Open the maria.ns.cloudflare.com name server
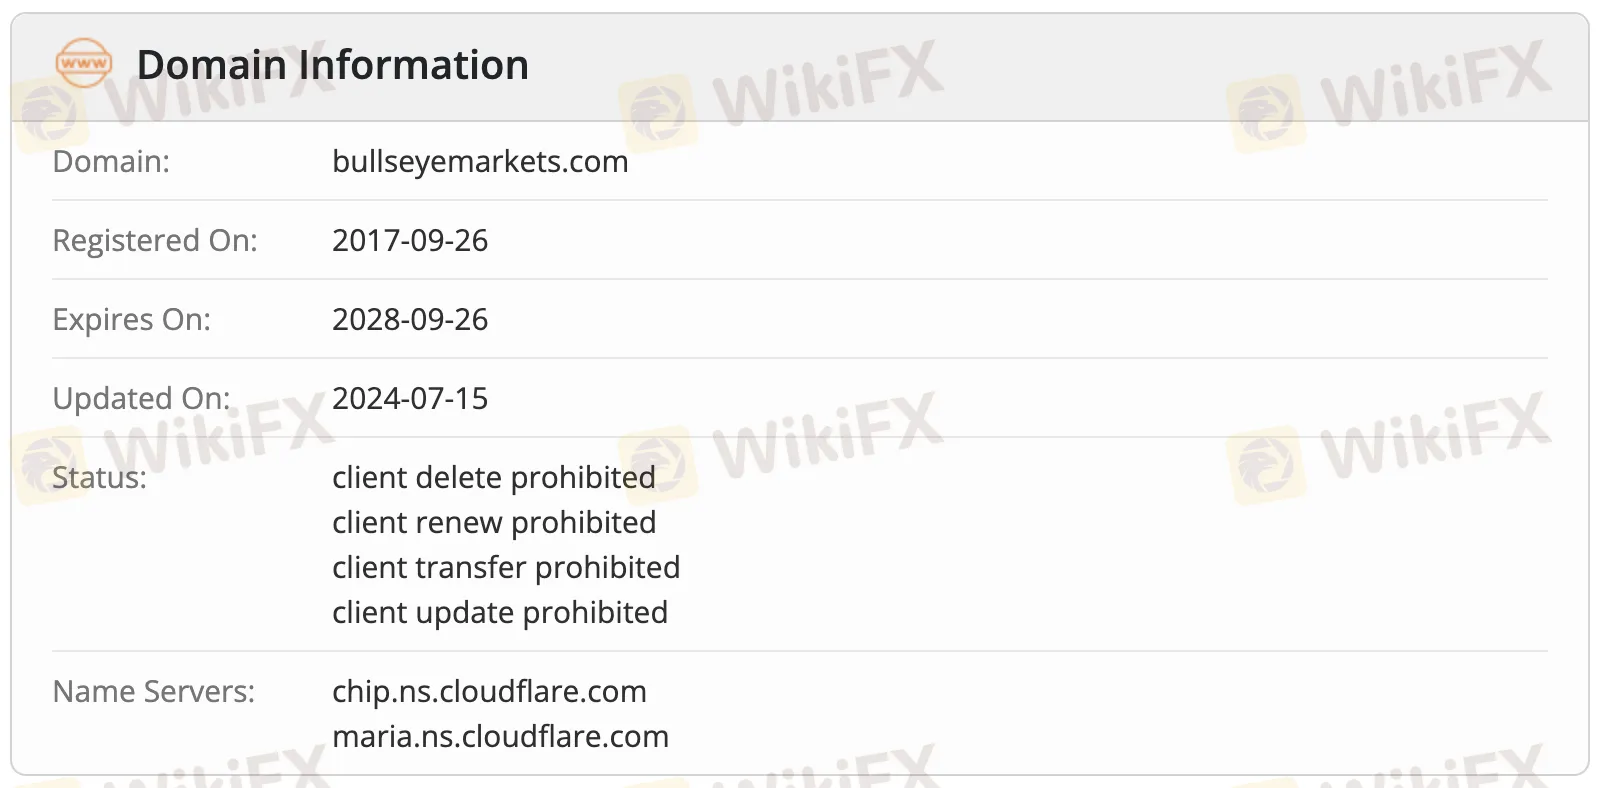The image size is (1598, 788). point(500,736)
